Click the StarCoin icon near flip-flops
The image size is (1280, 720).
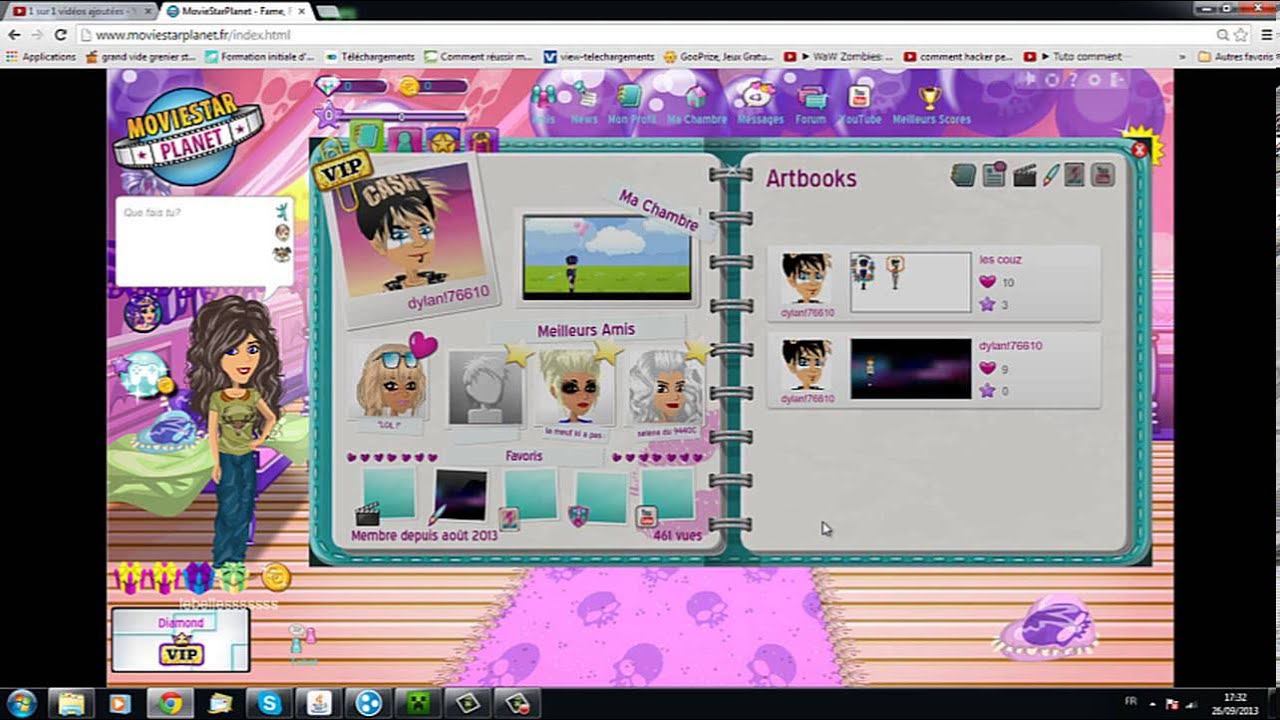click(x=276, y=577)
